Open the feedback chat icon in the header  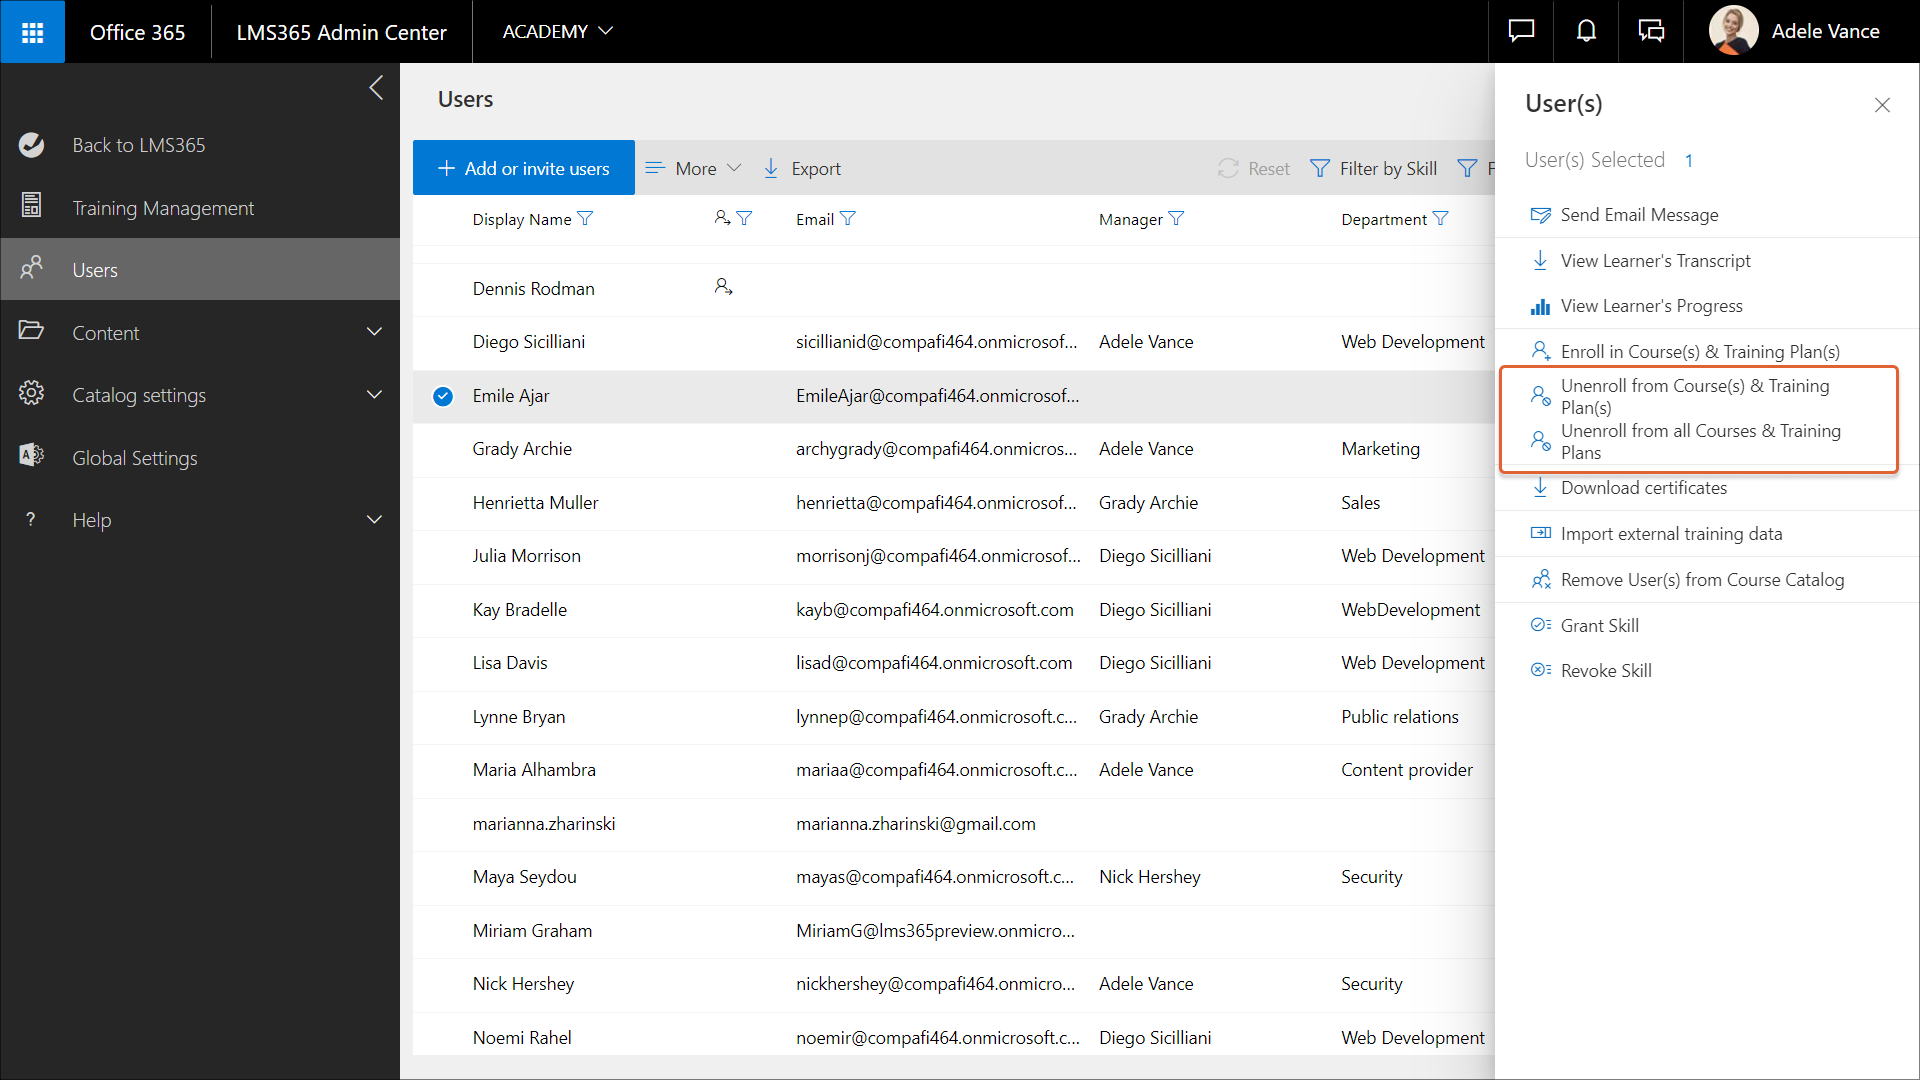pos(1521,32)
